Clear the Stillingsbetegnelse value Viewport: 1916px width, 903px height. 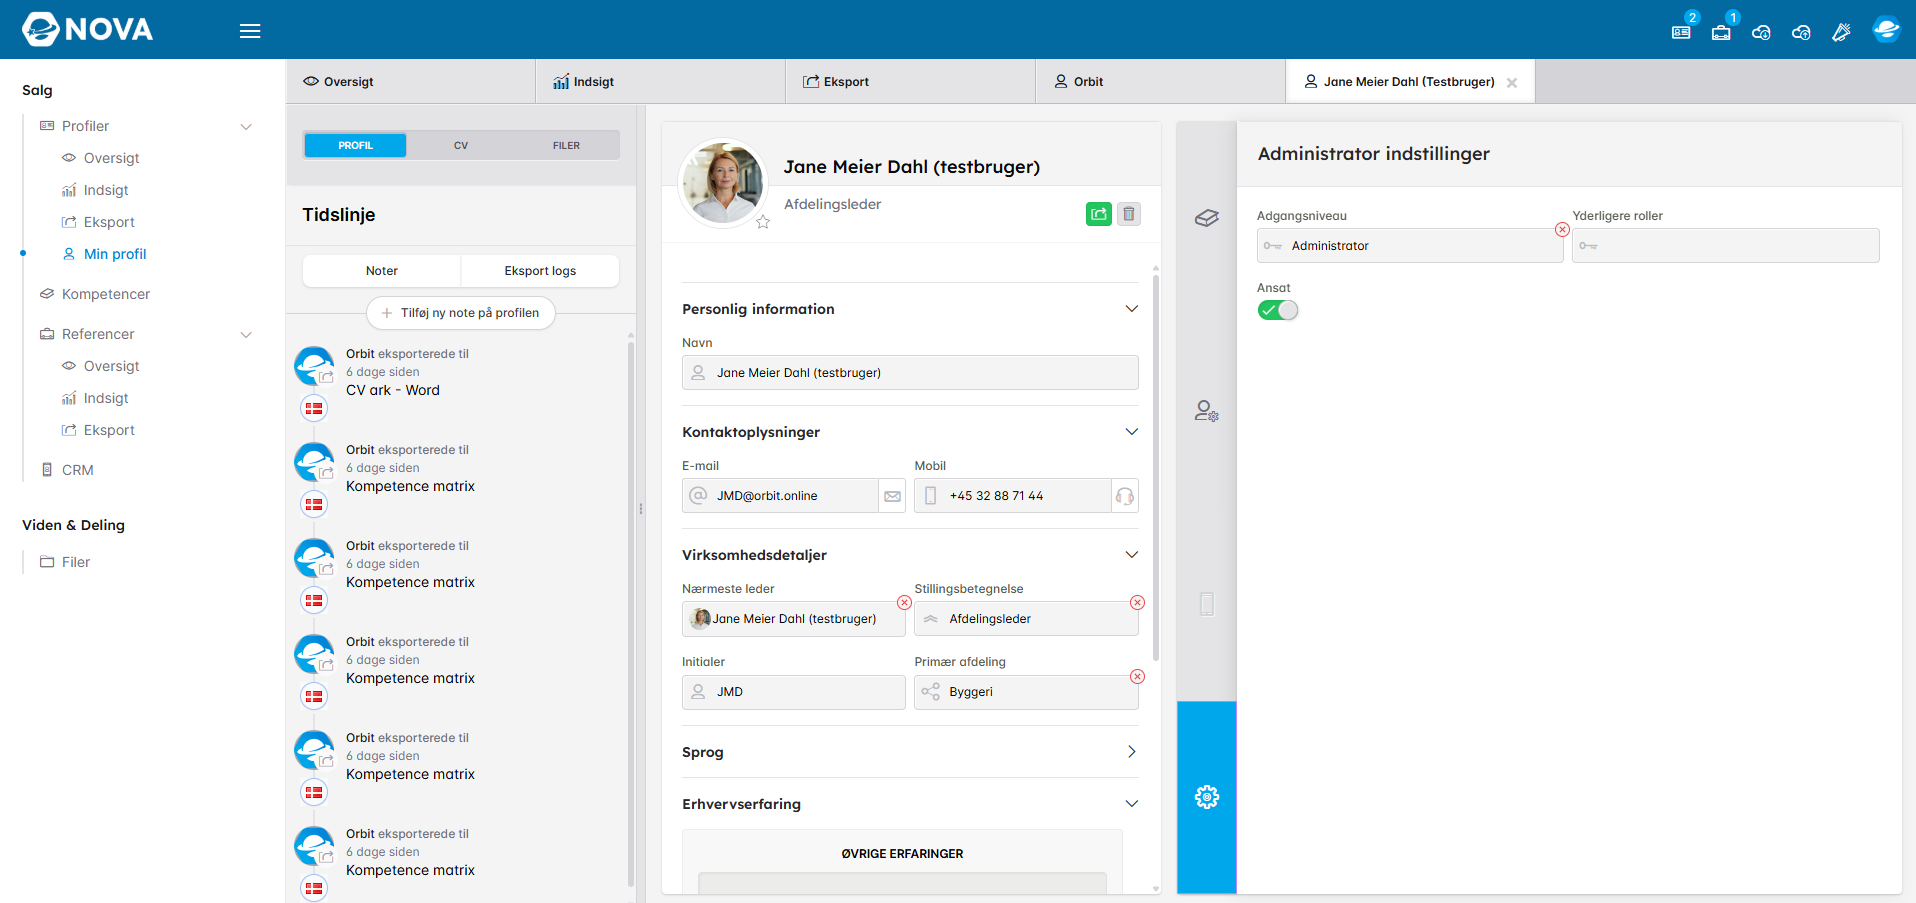click(1137, 603)
